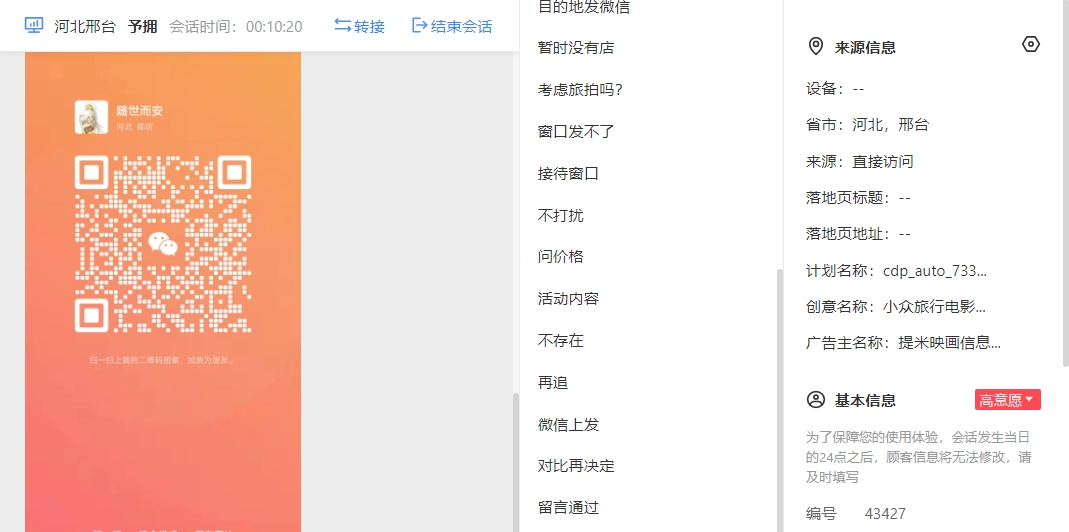
Task: Click the 结束会话 end session button
Action: [452, 27]
